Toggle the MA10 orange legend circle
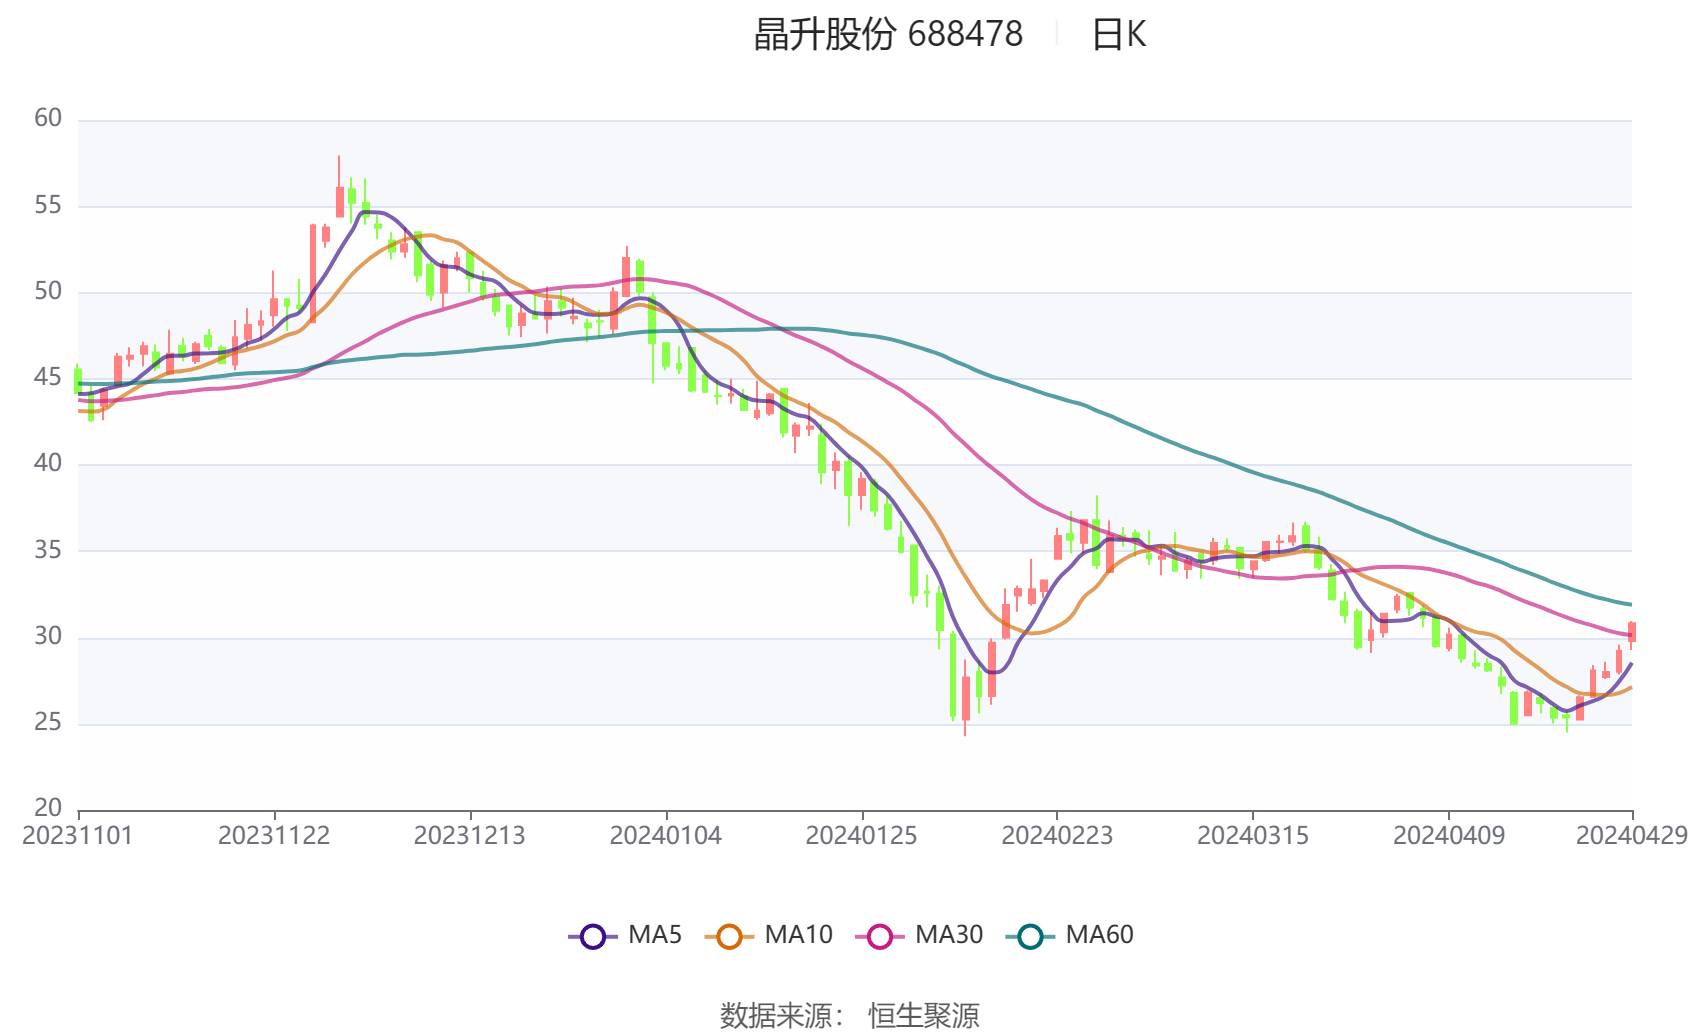The image size is (1700, 1034). (x=729, y=937)
